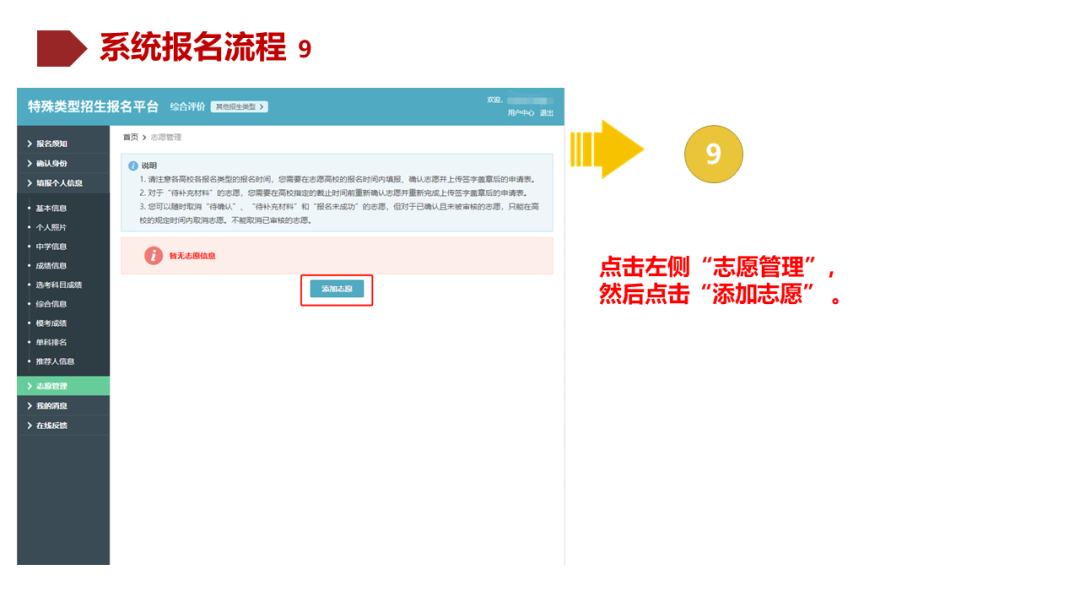Click the 添加志愿 button
1080x608 pixels.
pos(337,289)
